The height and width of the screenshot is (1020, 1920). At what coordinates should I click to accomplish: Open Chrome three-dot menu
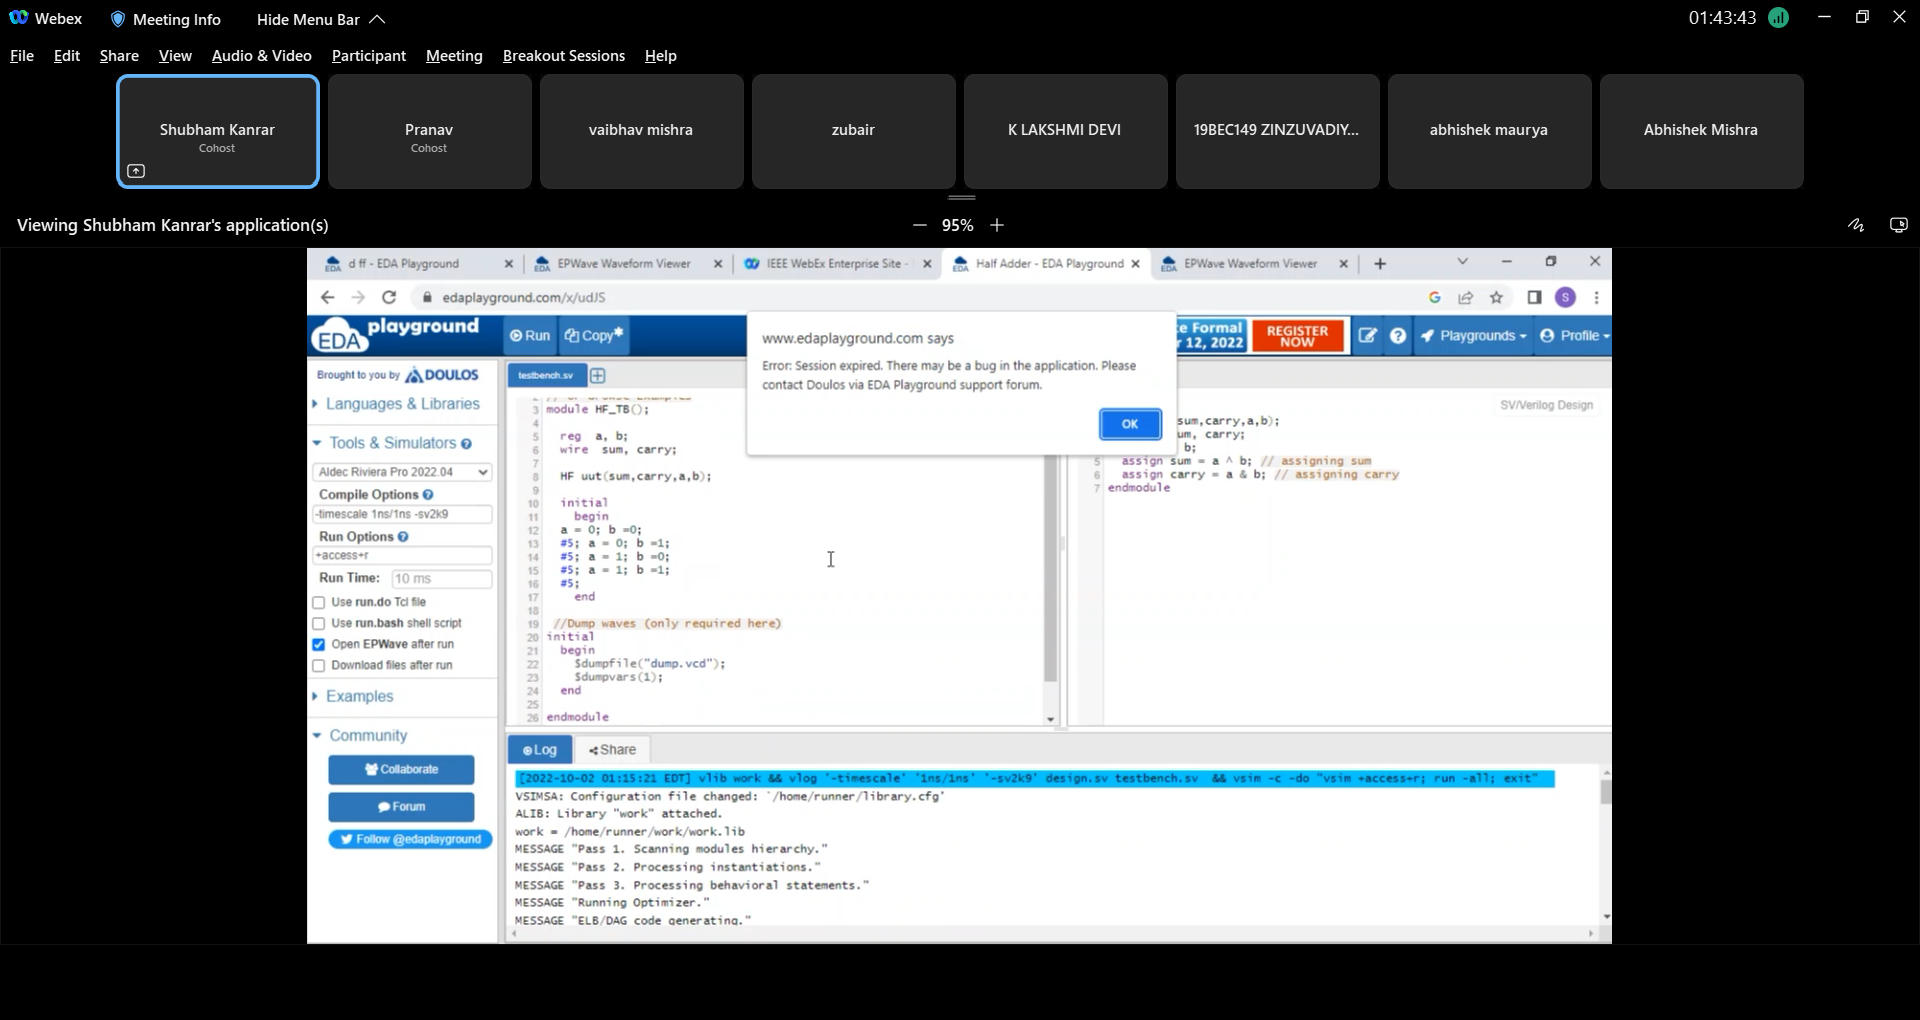[x=1597, y=297]
